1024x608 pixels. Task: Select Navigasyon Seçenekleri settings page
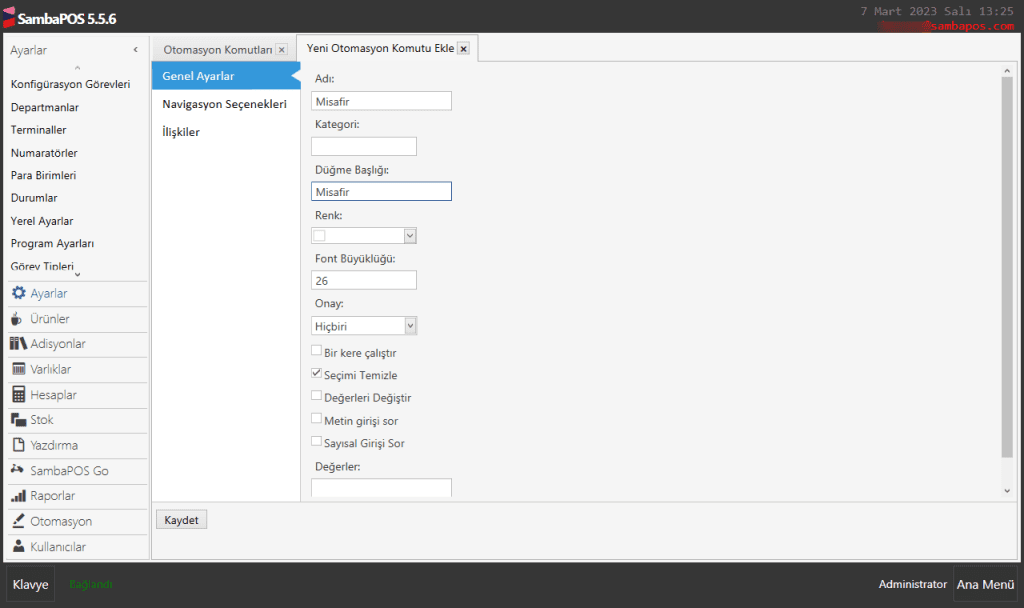pos(224,104)
